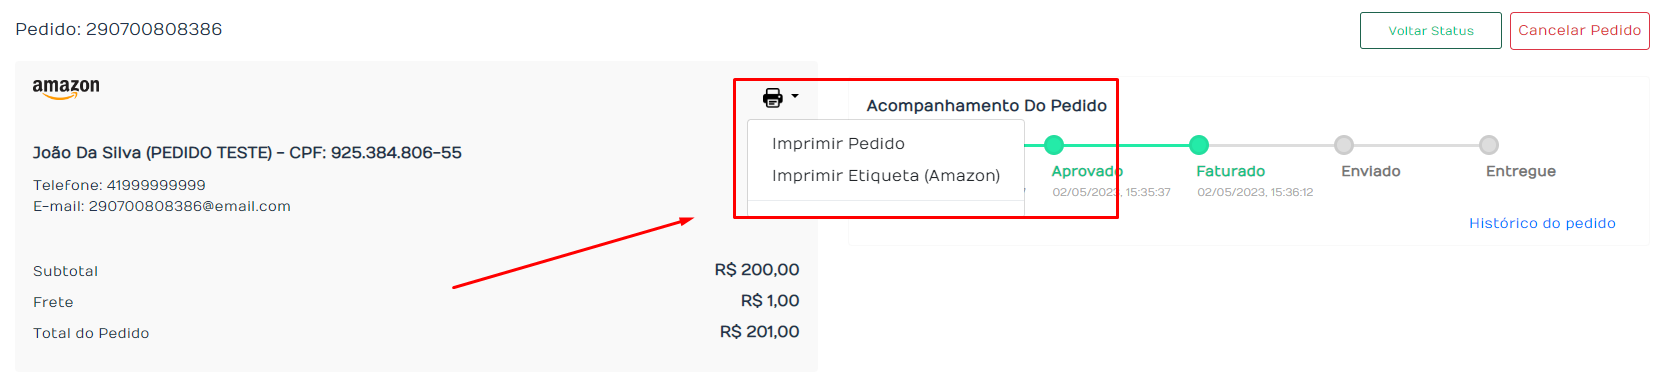Click the Faturado step label
Viewport: 1660px width, 381px height.
tap(1231, 171)
